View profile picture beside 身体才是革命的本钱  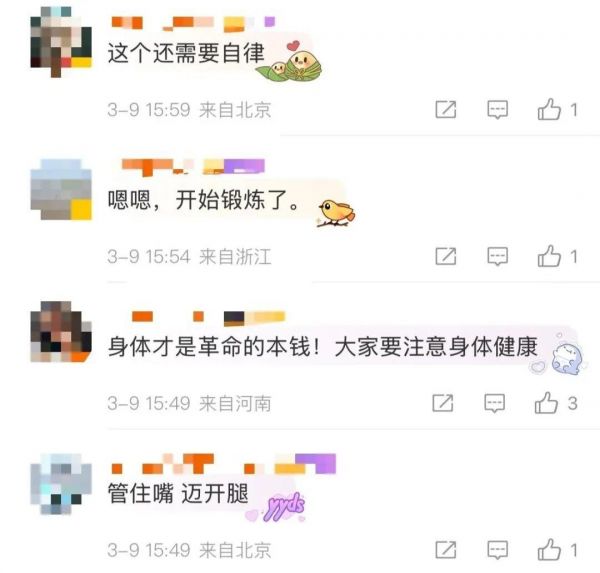(61, 331)
